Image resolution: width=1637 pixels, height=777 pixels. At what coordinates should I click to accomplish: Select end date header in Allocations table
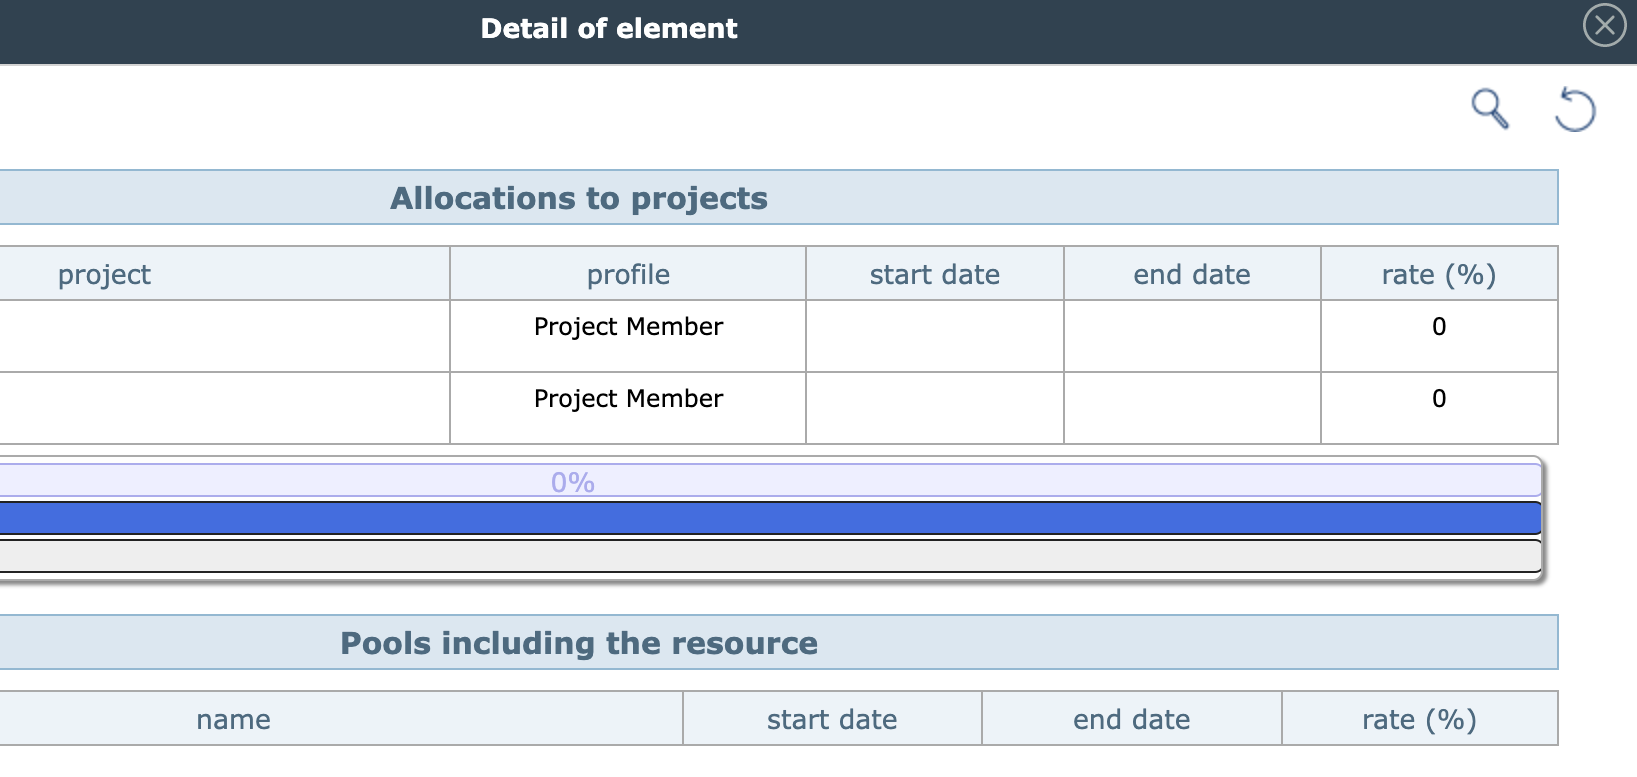point(1191,274)
